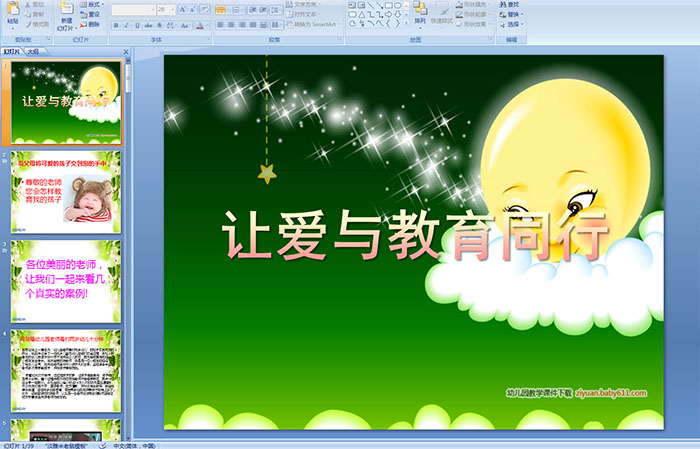Expand the shapes gallery More button
The width and height of the screenshot is (700, 449).
(406, 24)
